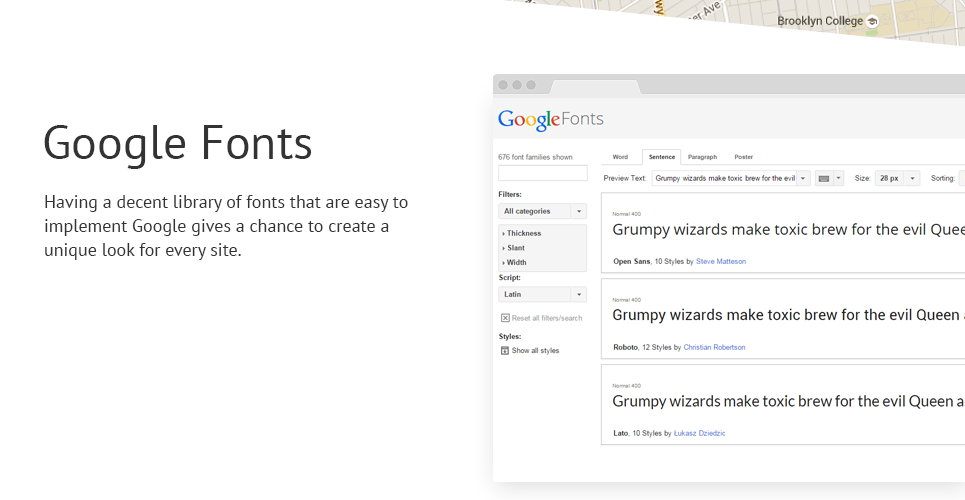Viewport: 965px width, 500px height.
Task: Click the Google Fonts page heading
Action: (x=178, y=143)
